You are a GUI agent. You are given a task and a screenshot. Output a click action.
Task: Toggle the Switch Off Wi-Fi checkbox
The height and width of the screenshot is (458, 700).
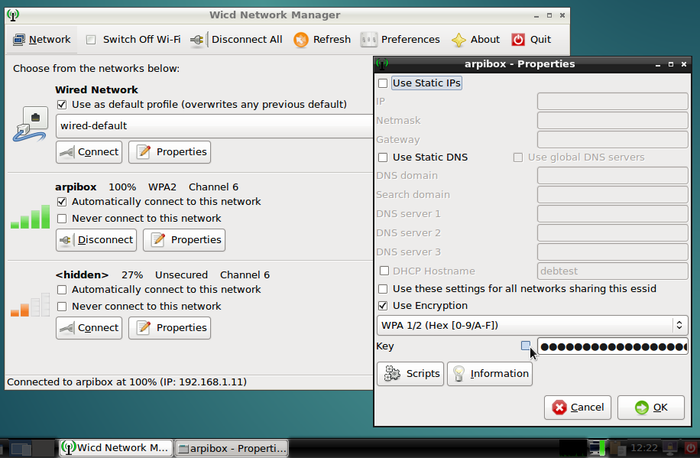coord(91,40)
